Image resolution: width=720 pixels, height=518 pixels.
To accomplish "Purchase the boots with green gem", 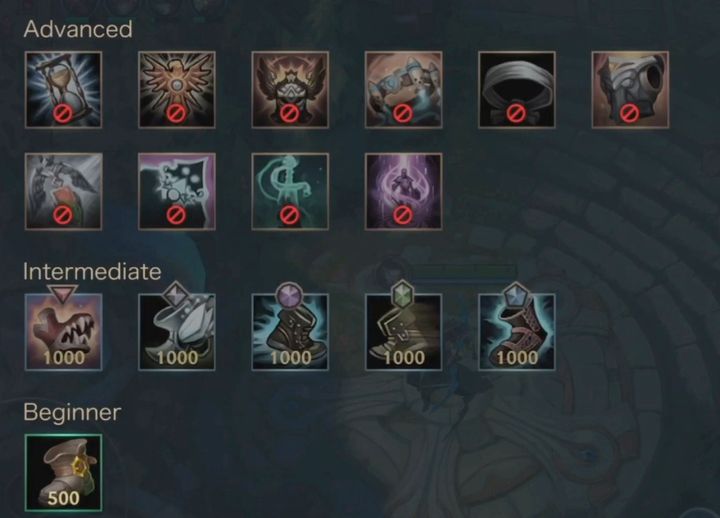I will 404,332.
